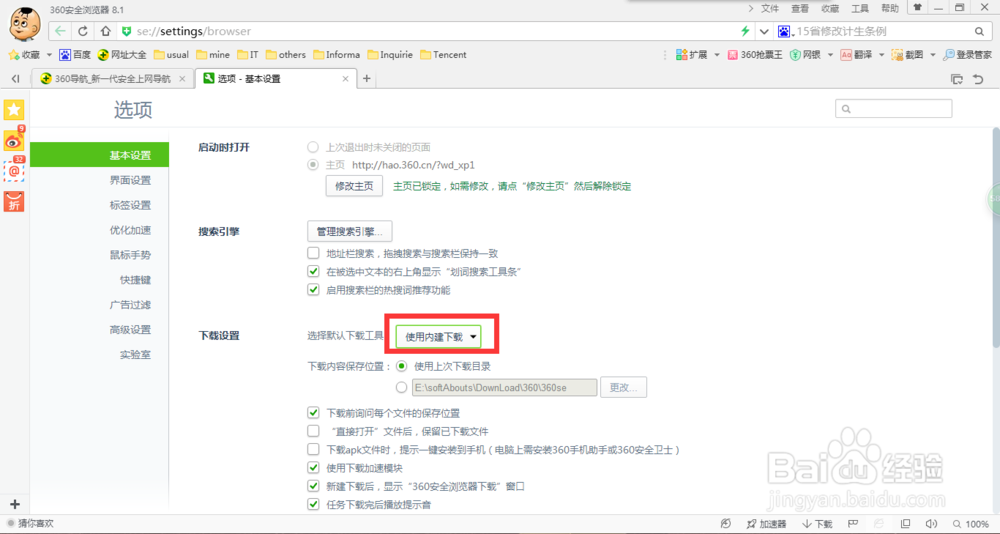The image size is (1000, 534).
Task: Toggle 启用搜索栏的热搜词推荐功能 checkbox
Action: click(x=313, y=290)
